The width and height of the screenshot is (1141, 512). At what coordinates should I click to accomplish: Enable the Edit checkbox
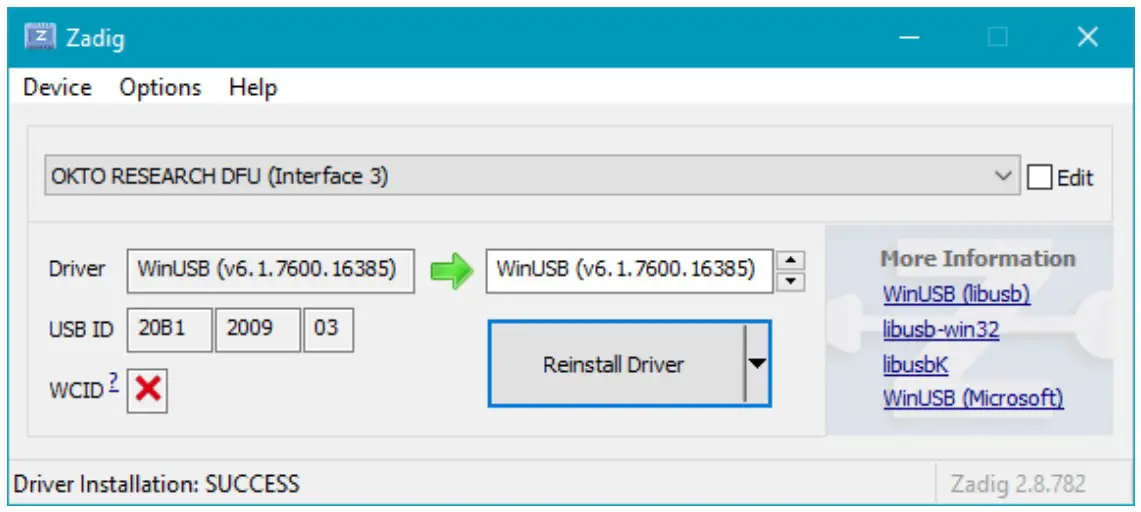click(x=1039, y=177)
